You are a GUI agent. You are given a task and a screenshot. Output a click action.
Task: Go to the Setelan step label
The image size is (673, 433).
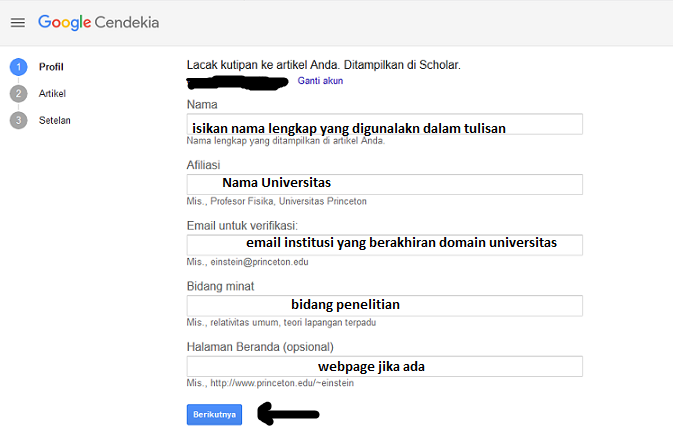[x=55, y=121]
